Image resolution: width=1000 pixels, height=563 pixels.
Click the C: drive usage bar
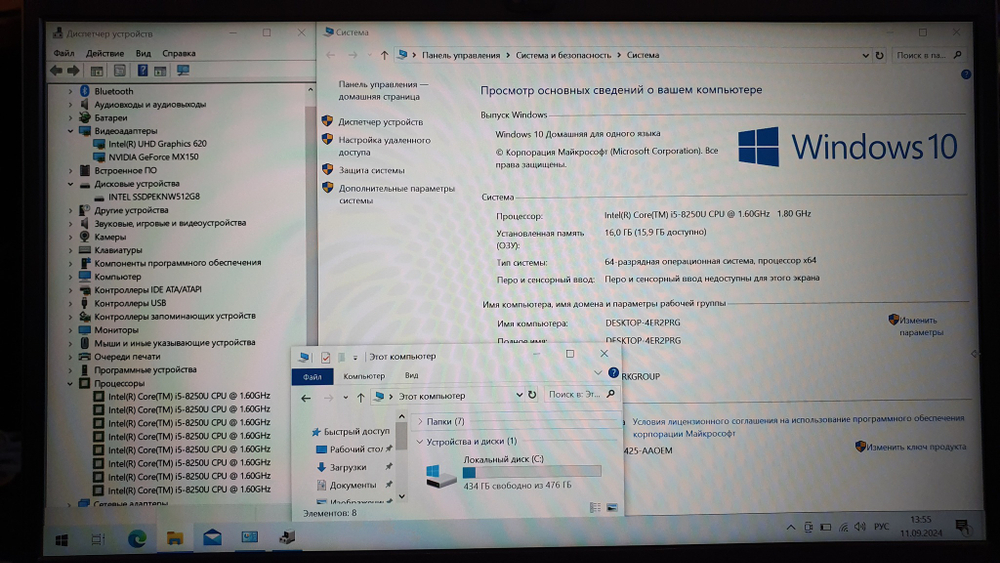coord(532,472)
